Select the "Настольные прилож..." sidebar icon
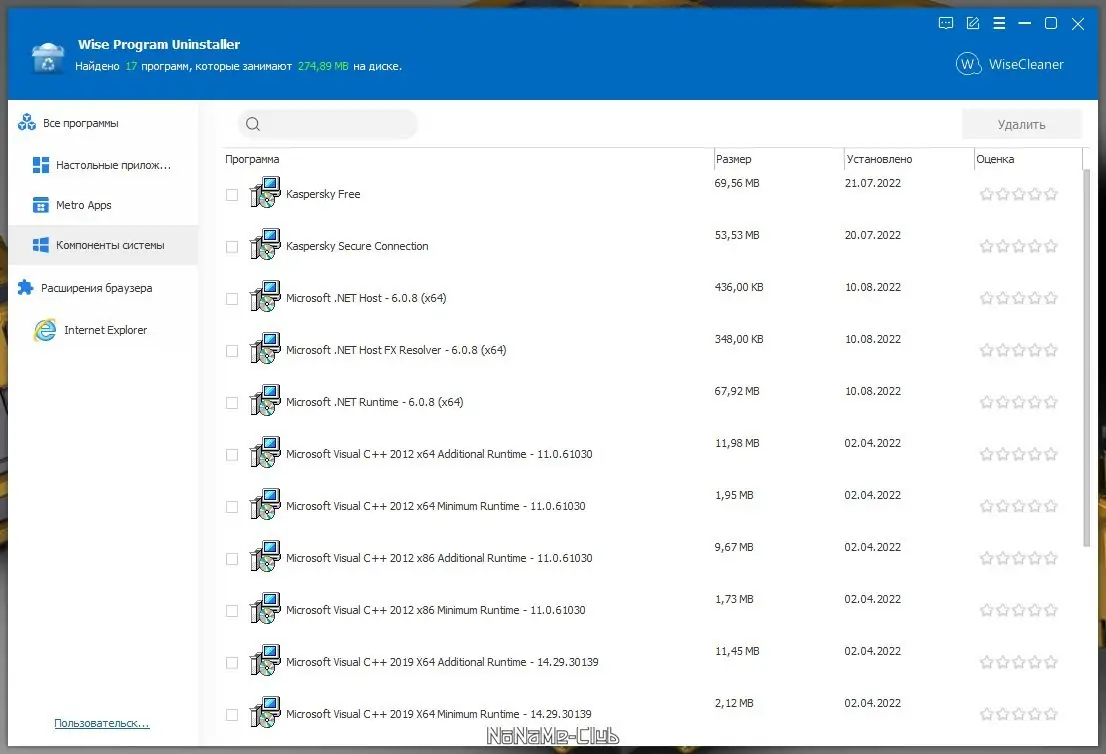The width and height of the screenshot is (1106, 754). (41, 164)
